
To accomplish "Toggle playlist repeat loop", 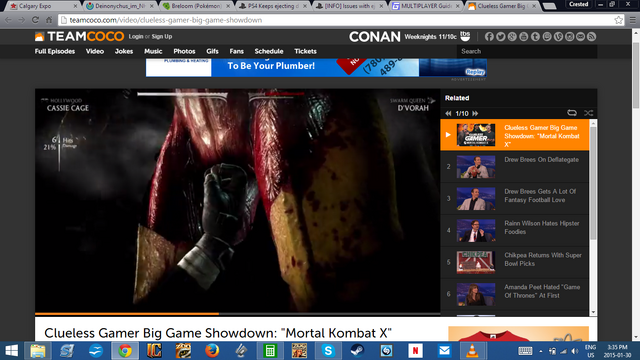I will click(572, 113).
